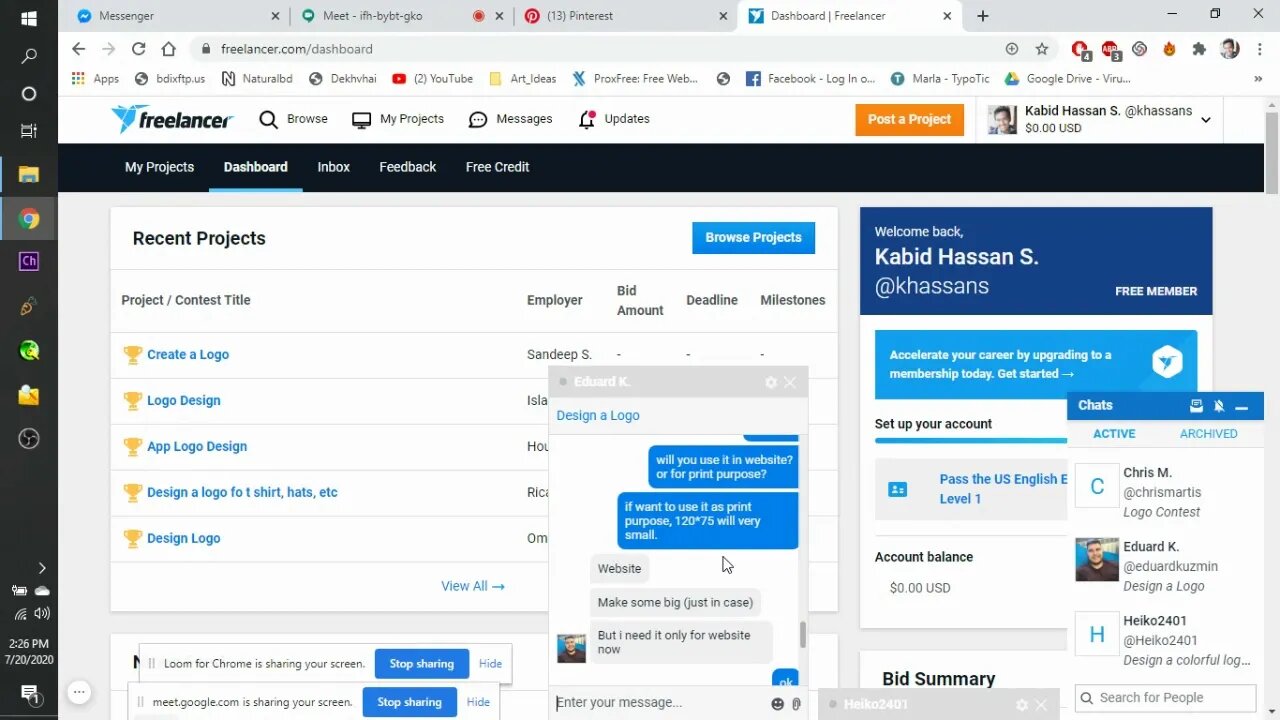Open File Explorer from the taskbar
Image resolution: width=1280 pixels, height=720 pixels.
29,175
